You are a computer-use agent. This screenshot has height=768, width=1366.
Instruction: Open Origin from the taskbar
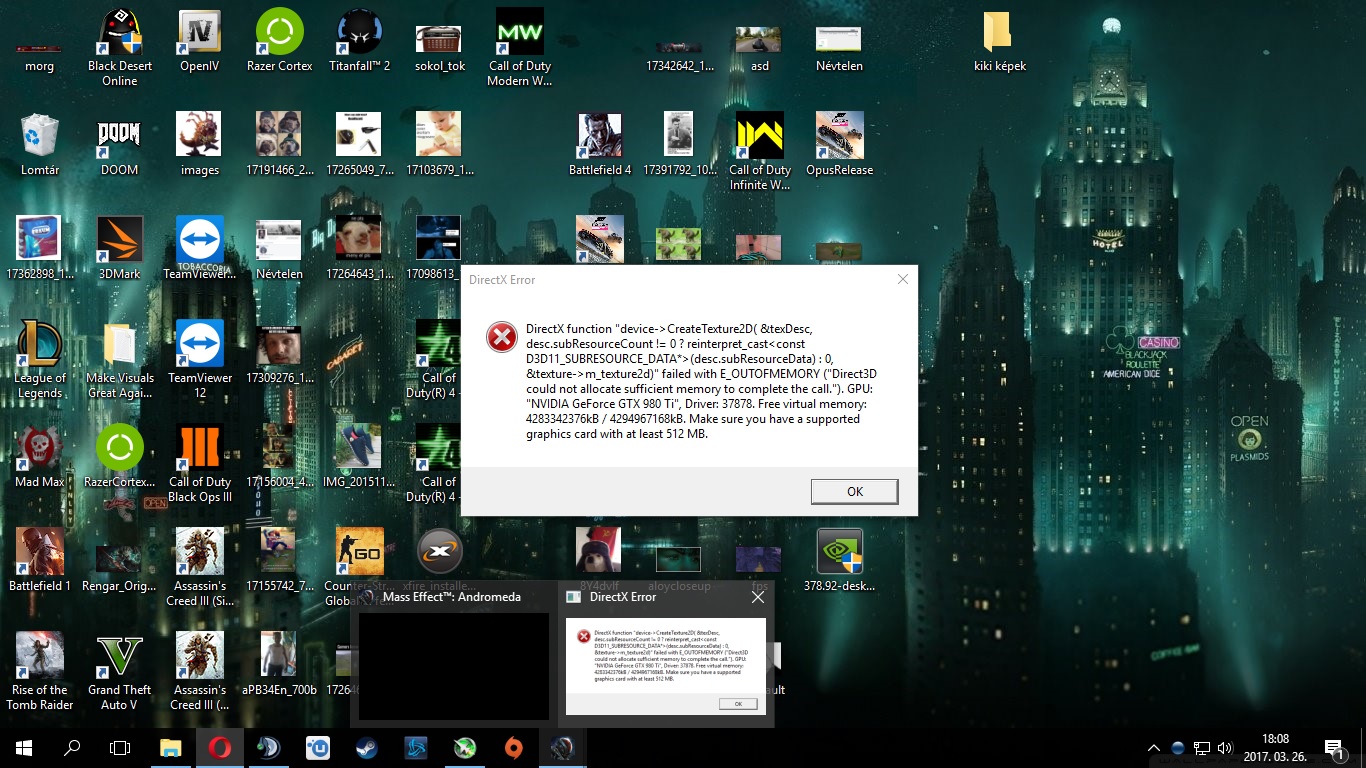pos(512,747)
